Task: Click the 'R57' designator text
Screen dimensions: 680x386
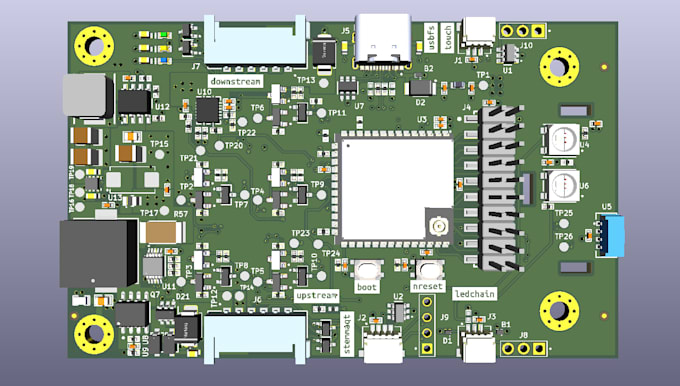Action: click(x=181, y=214)
